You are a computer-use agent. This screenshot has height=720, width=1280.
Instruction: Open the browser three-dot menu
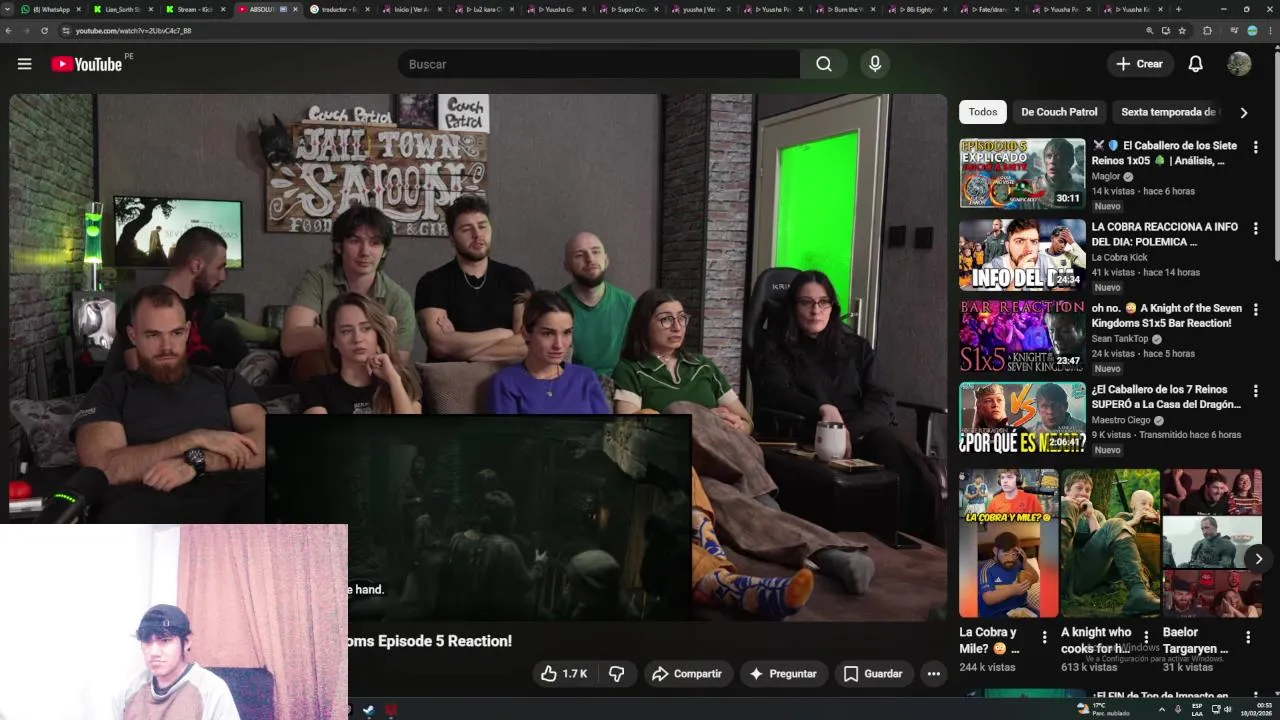coord(1269,31)
